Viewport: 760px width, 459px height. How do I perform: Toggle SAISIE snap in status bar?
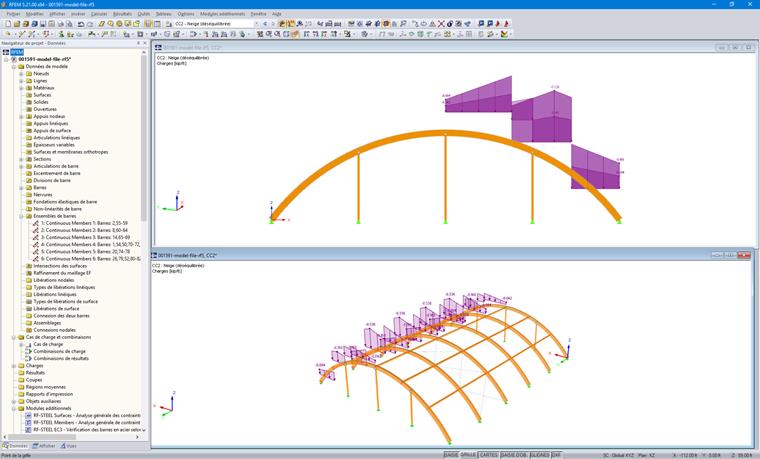click(451, 455)
